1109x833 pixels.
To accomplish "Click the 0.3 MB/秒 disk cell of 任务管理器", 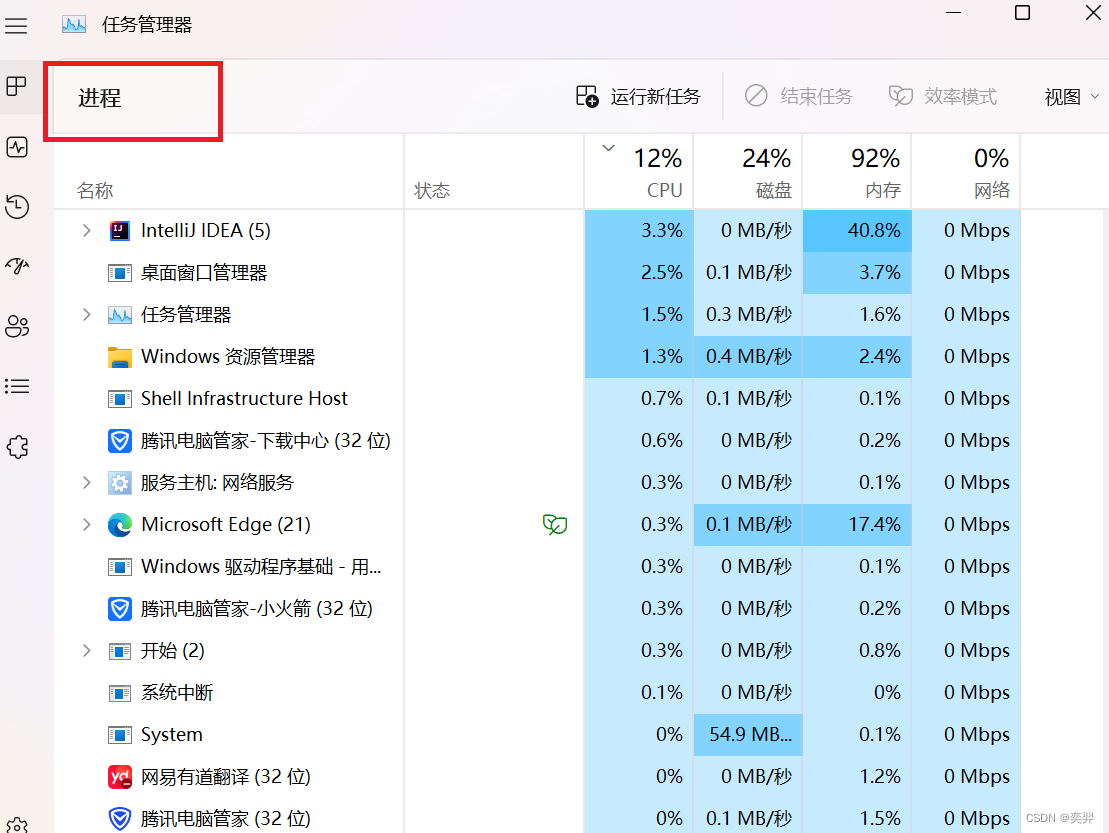I will click(748, 315).
